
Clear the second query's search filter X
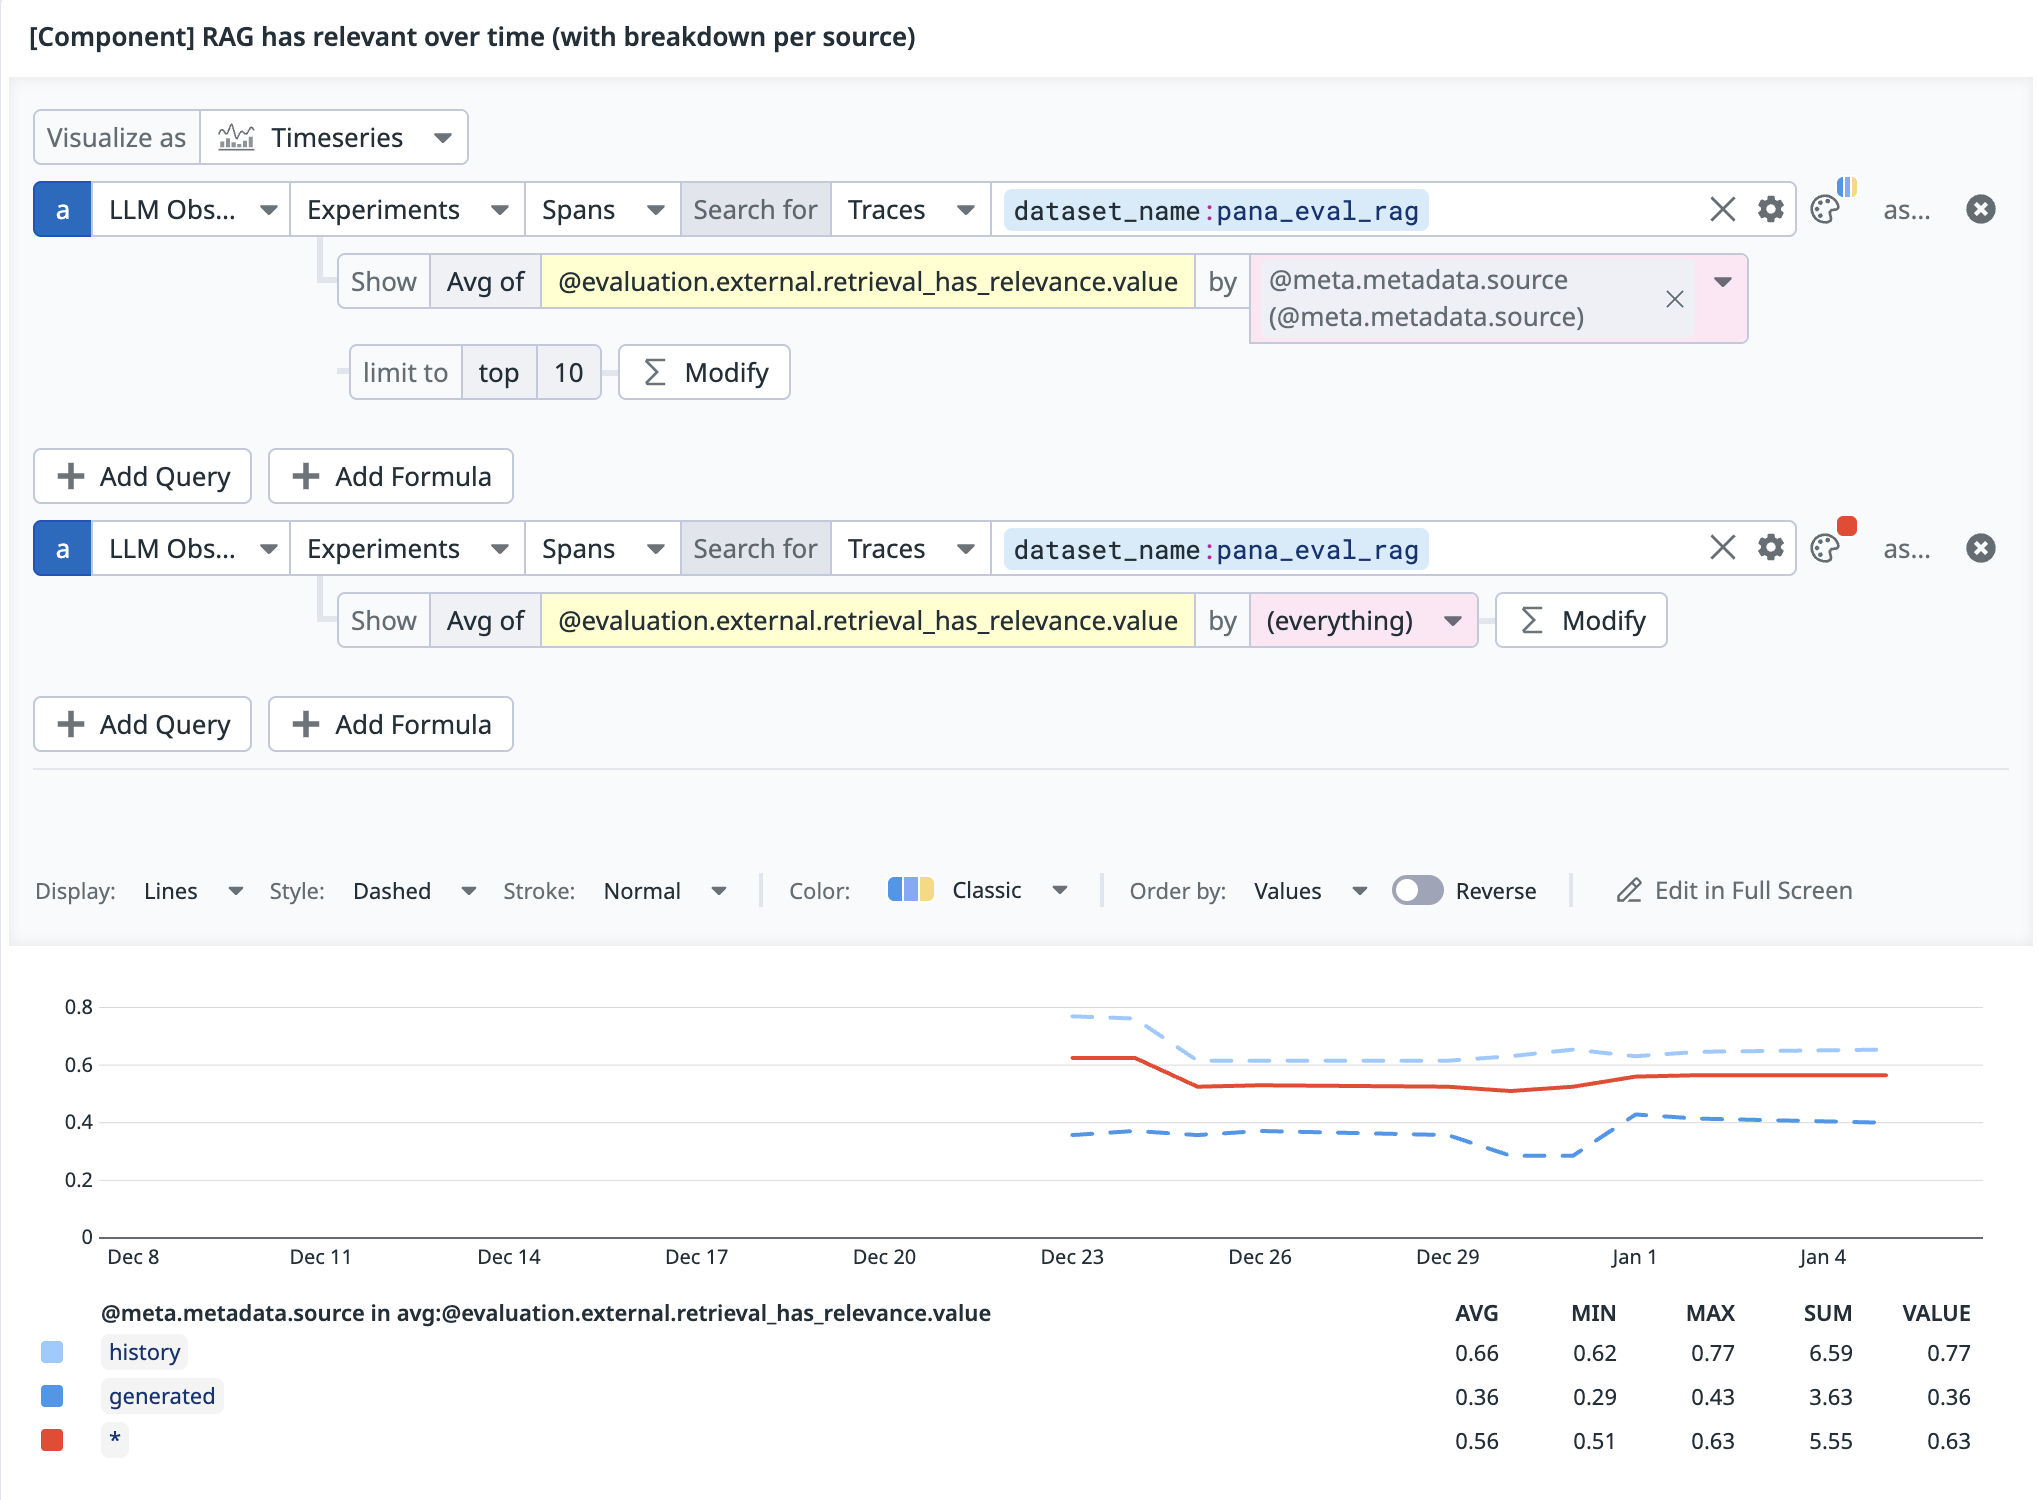[x=1722, y=548]
